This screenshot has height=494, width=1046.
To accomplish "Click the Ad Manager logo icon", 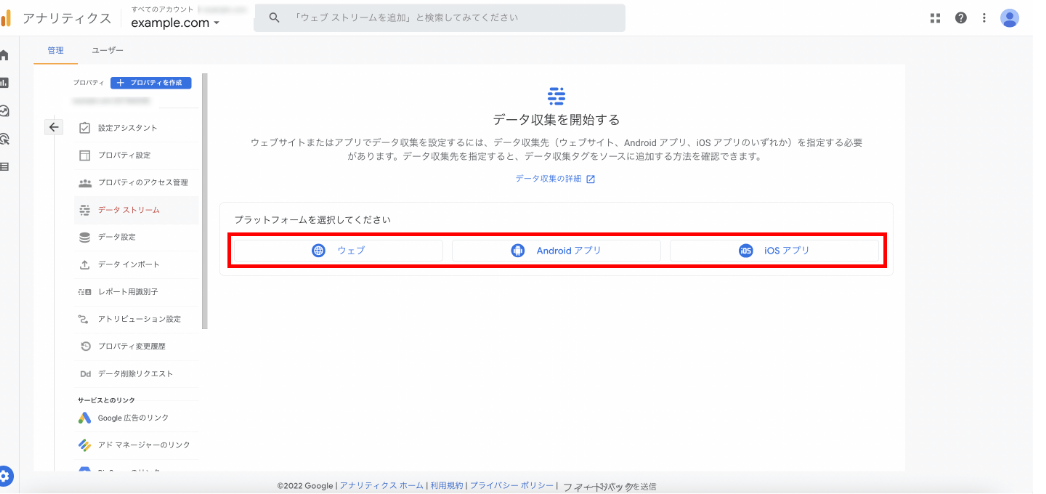I will (85, 445).
